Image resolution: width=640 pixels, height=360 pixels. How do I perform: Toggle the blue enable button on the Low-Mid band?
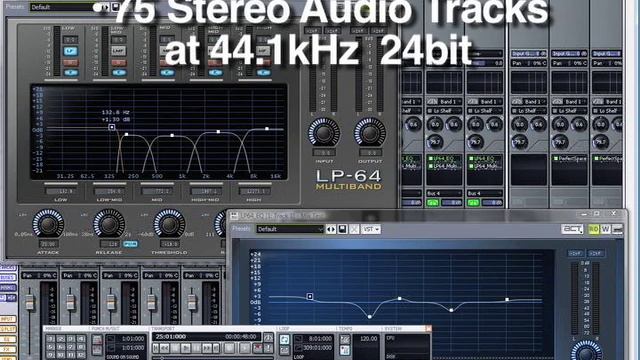click(x=119, y=73)
